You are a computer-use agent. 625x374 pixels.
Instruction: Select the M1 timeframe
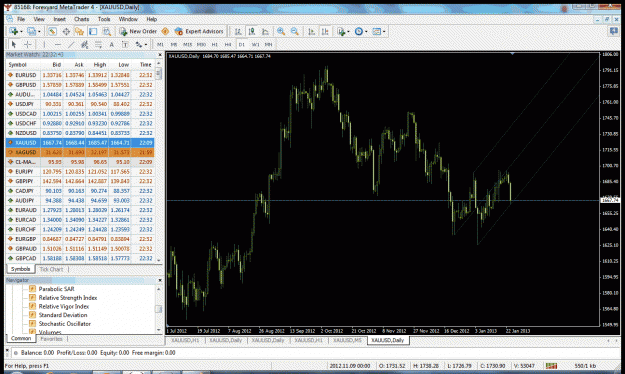pyautogui.click(x=160, y=44)
